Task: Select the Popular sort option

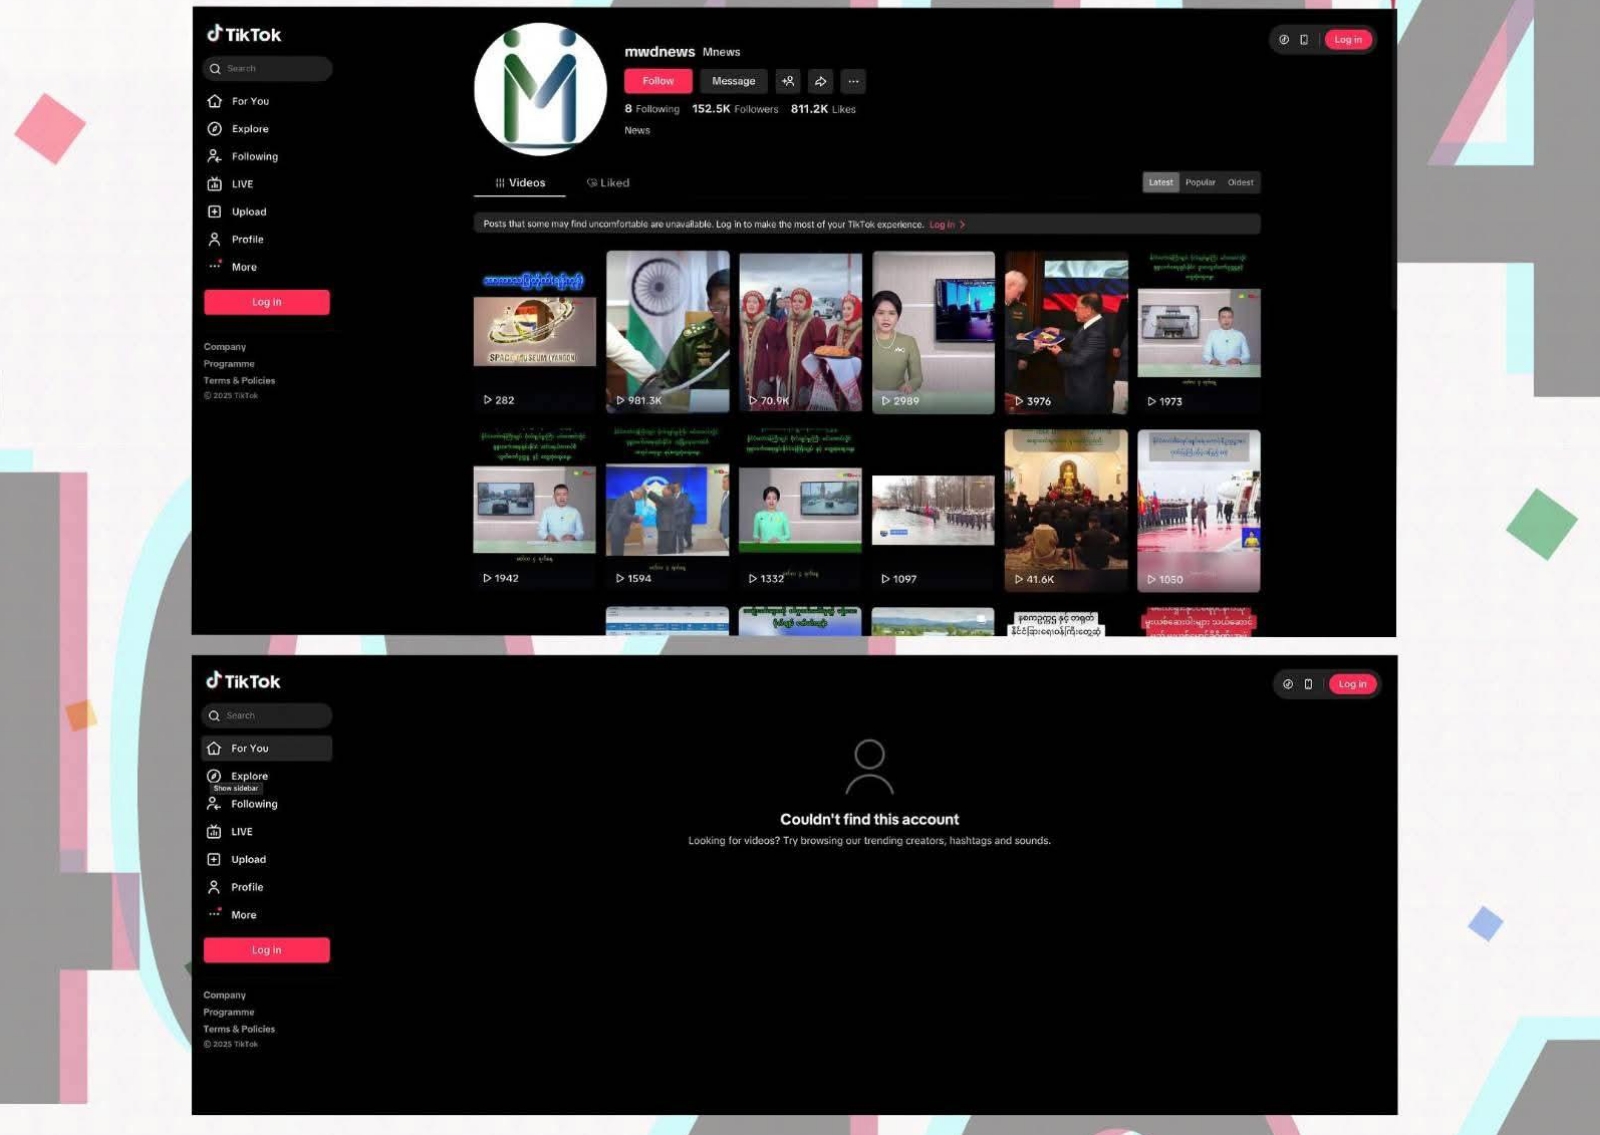Action: (x=1200, y=182)
